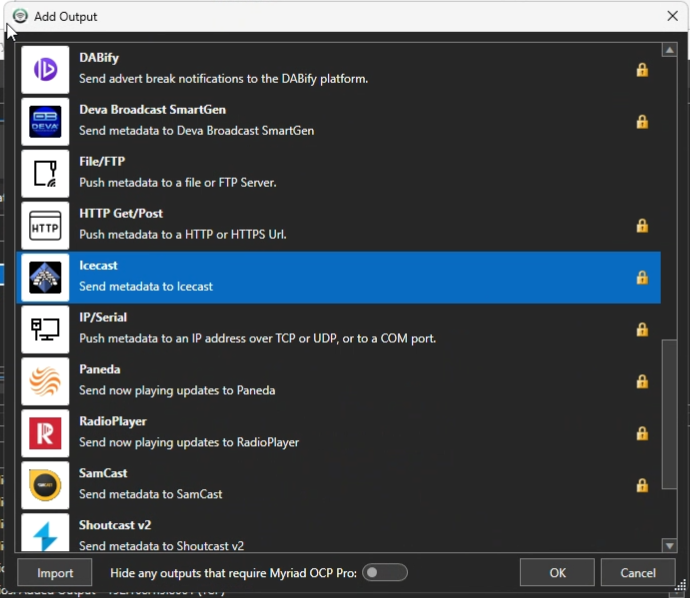Viewport: 690px width, 598px height.
Task: Click the lock icon on RadioPlayer row
Action: pos(642,433)
